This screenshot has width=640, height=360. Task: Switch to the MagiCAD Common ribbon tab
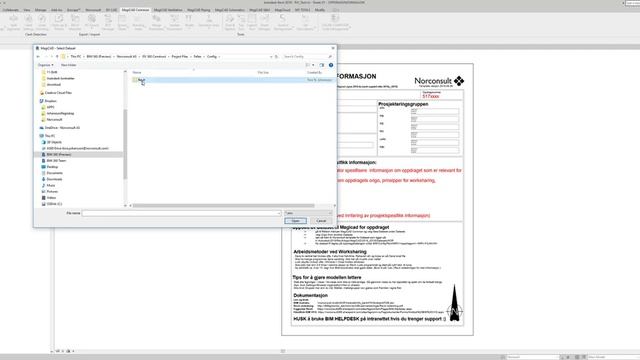pos(136,10)
